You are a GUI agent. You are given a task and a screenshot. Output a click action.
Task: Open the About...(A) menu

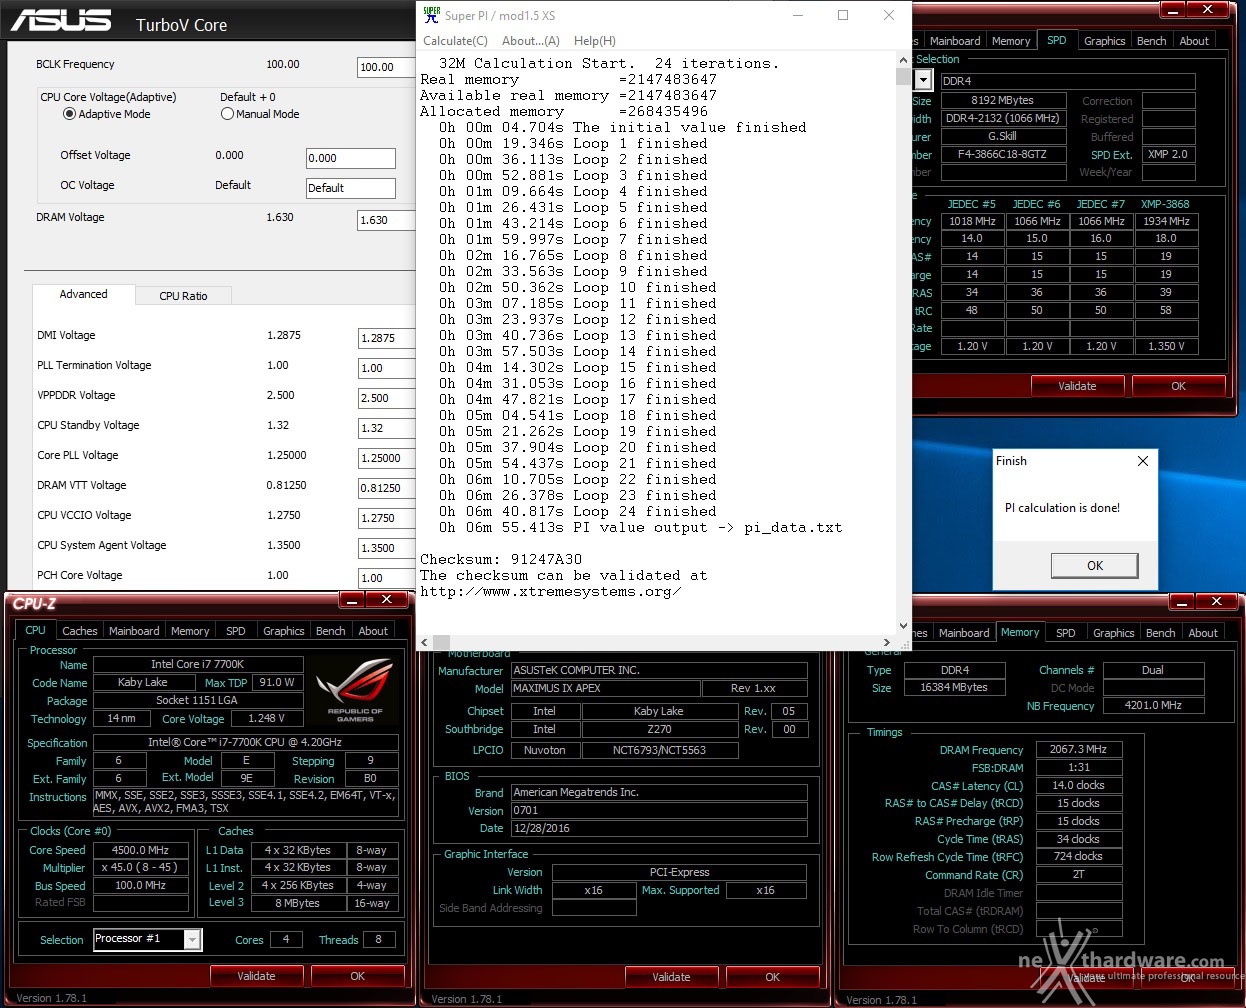(x=530, y=41)
